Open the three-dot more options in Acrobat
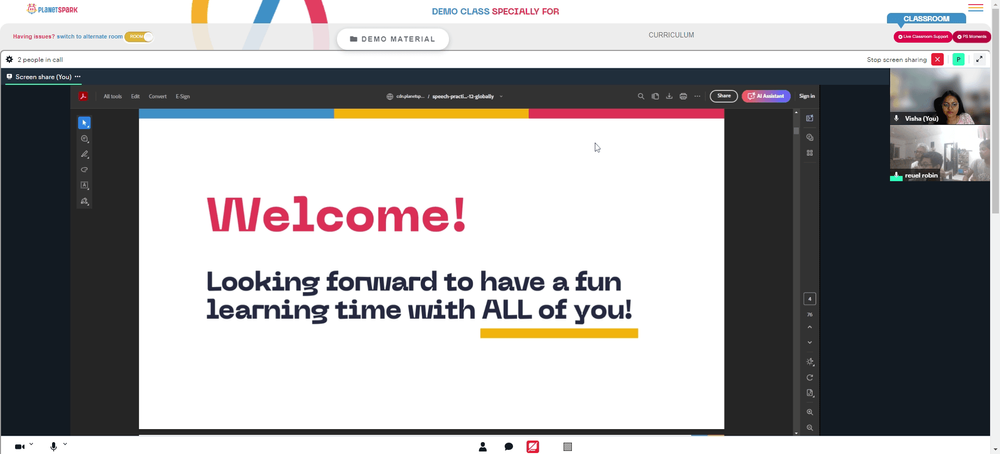This screenshot has width=1000, height=454. click(697, 96)
